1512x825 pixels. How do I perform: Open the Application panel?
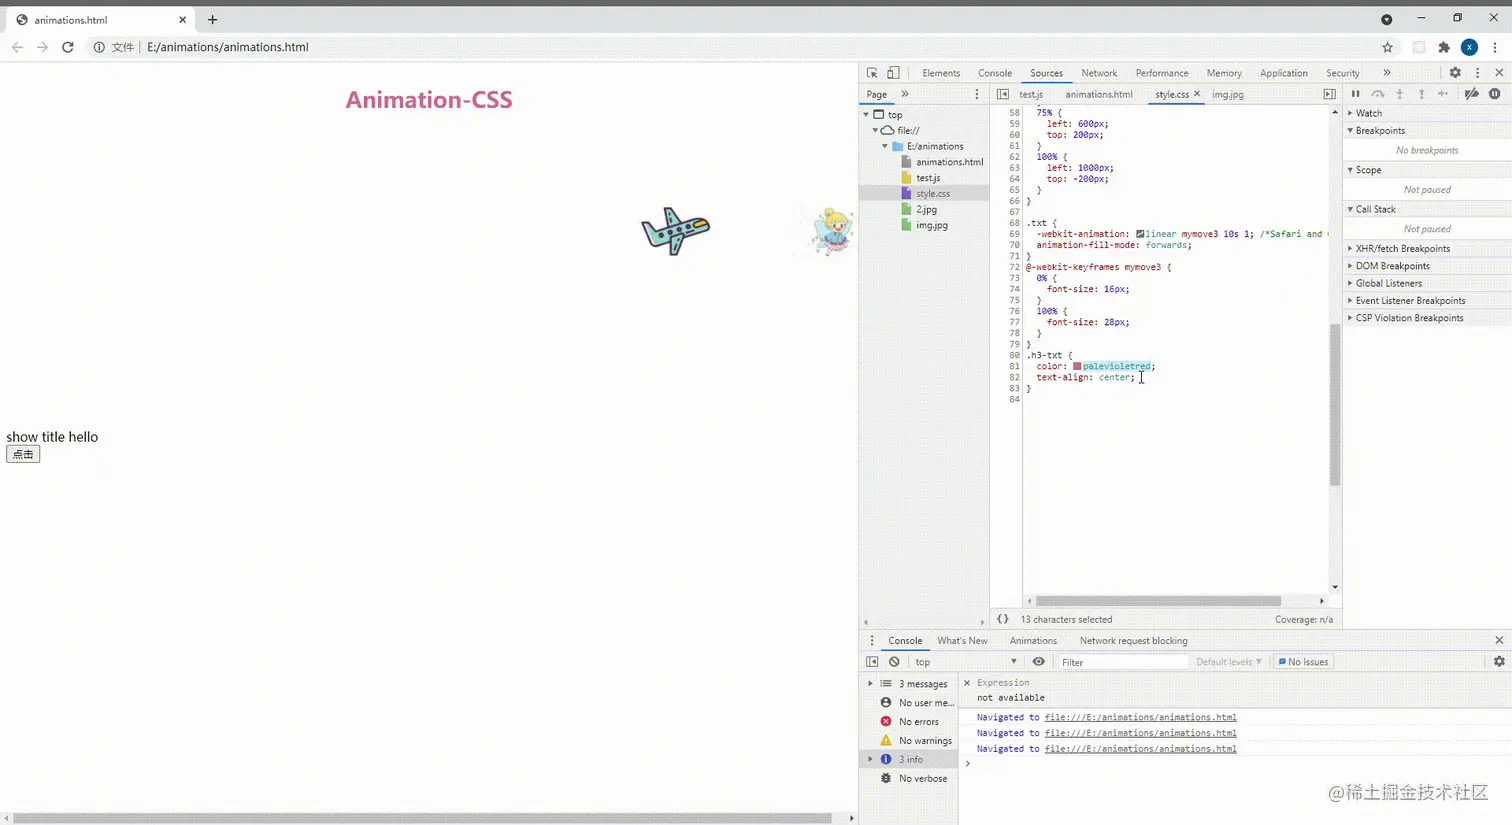(1283, 73)
